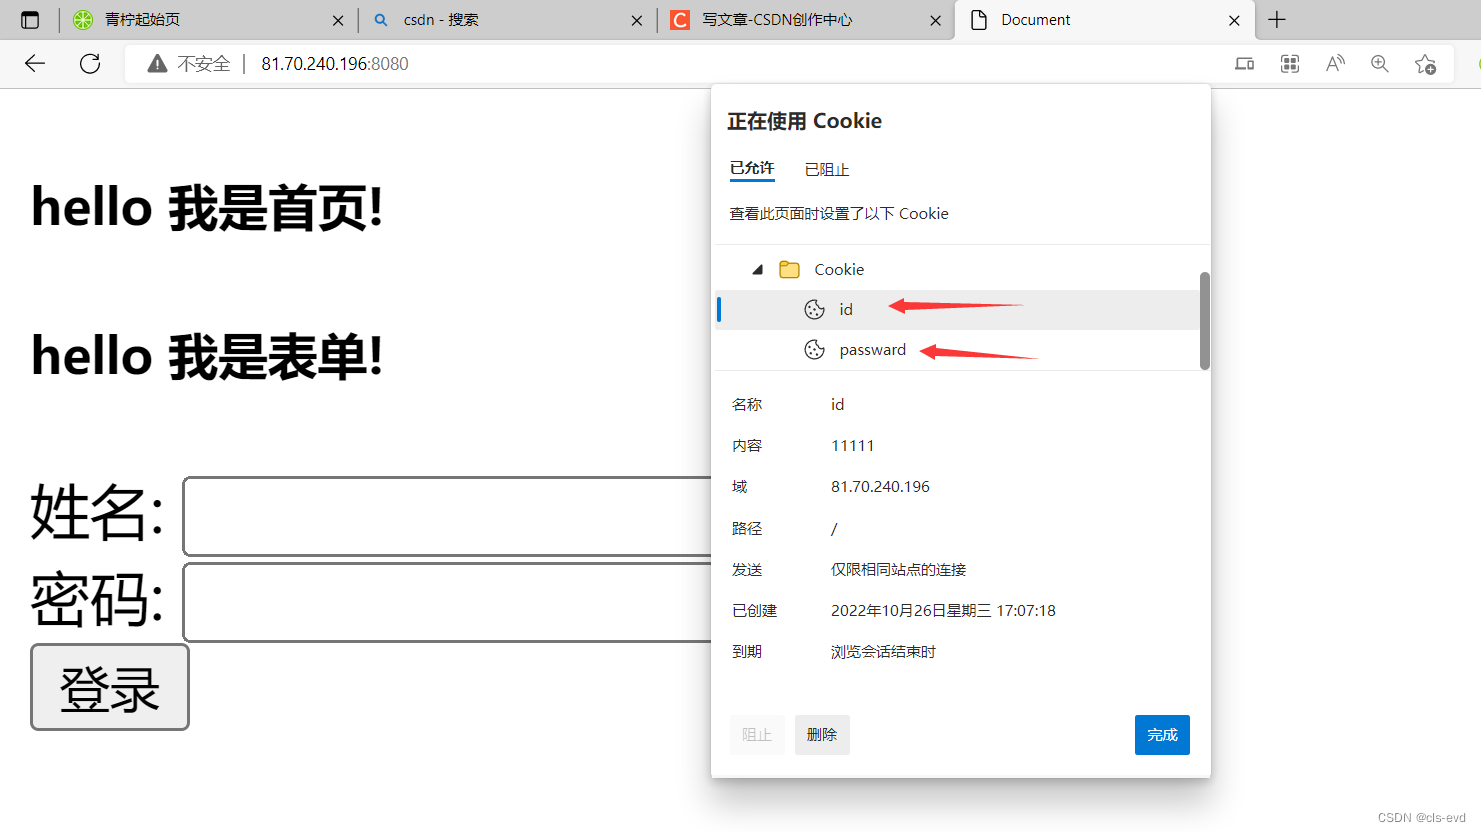1481x832 pixels.
Task: Click the expiry value 浏览会话结束时
Action: [x=883, y=652]
